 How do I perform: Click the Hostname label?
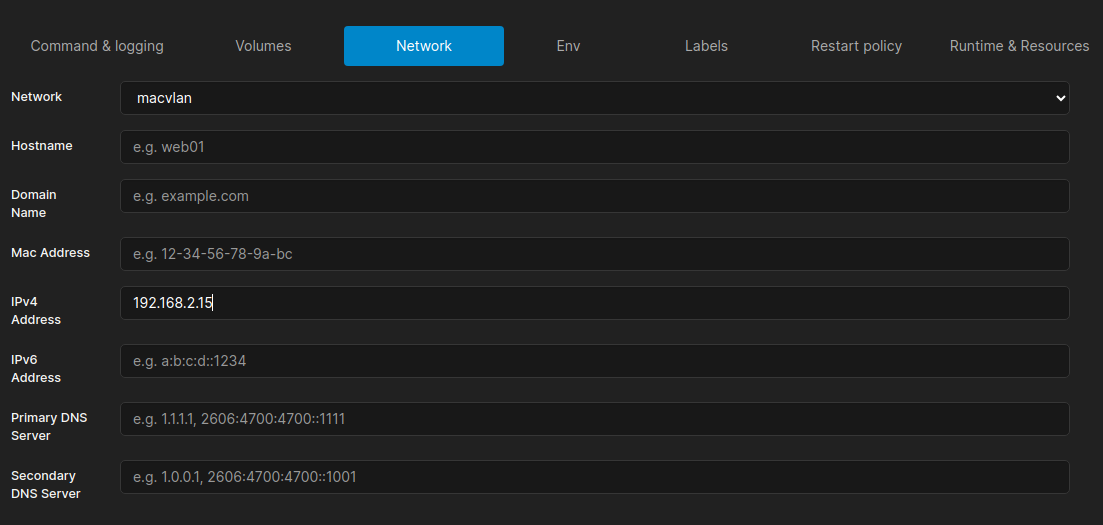42,146
